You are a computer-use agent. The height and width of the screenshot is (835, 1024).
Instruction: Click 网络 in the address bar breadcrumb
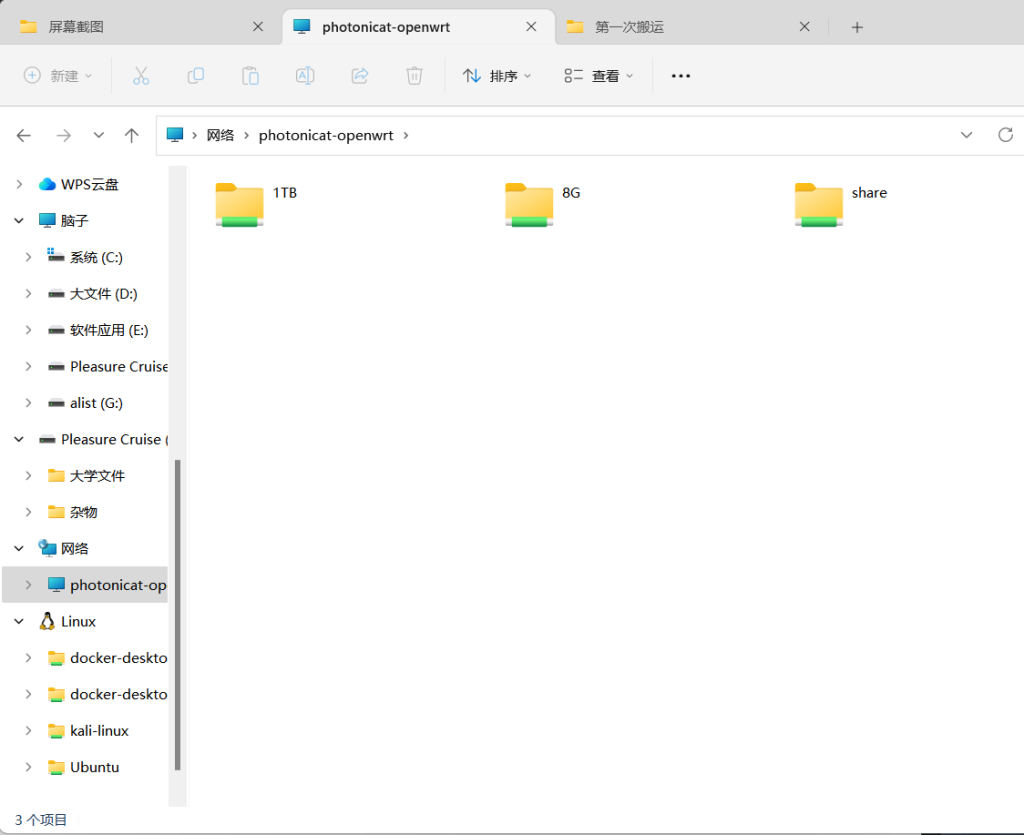coord(220,135)
